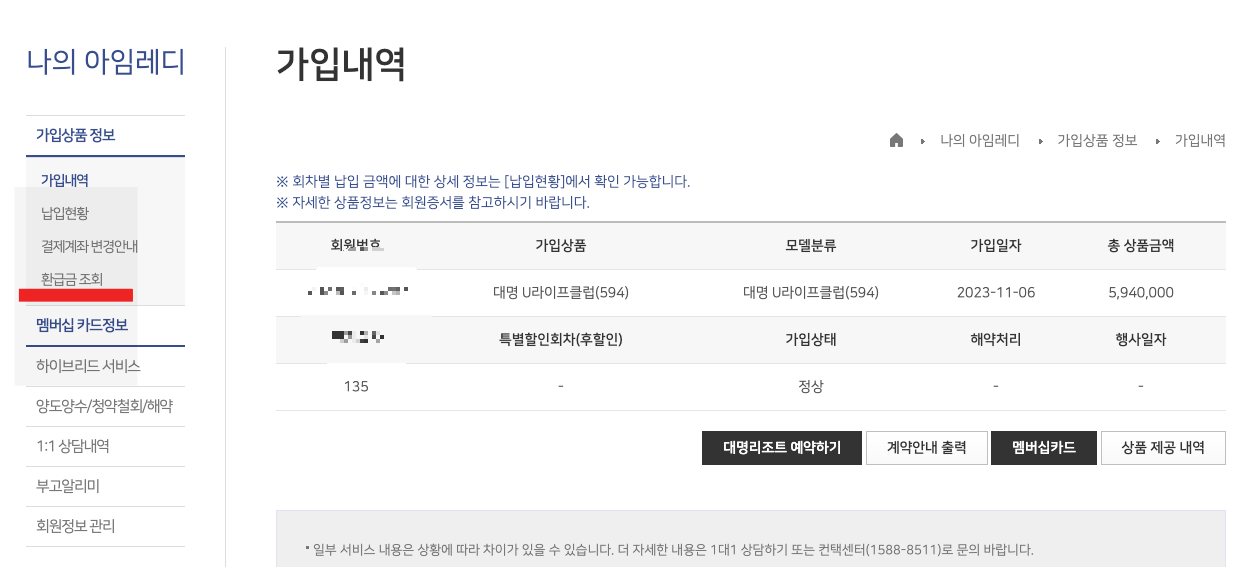
Task: Click the 135 value cell
Action: tap(356, 386)
